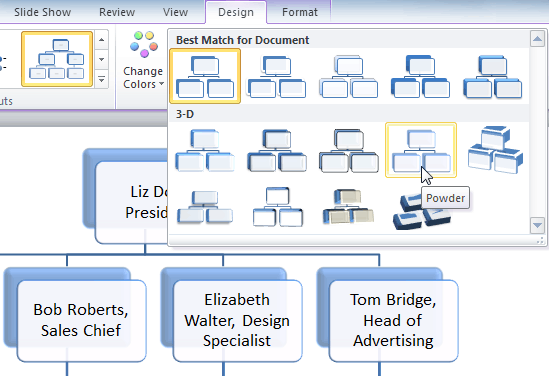Apply the dark-outlined third 3-D style
549x376 pixels.
pyautogui.click(x=349, y=150)
